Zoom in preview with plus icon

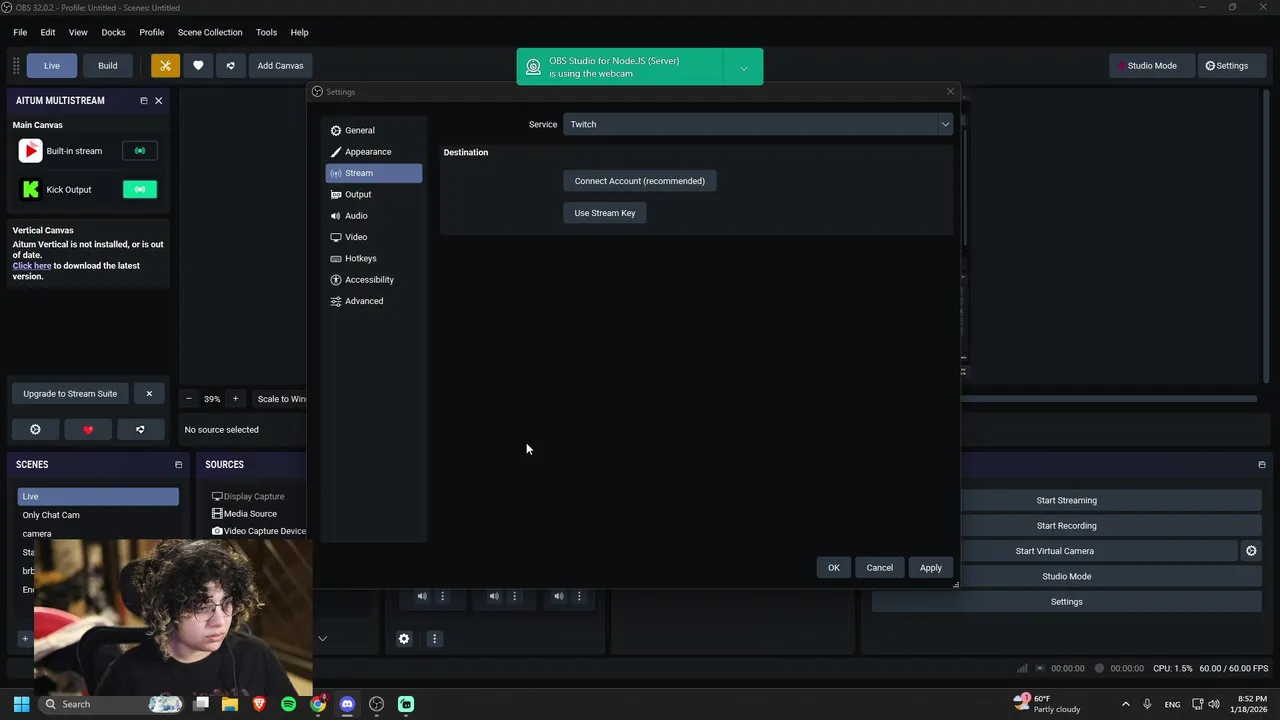235,399
